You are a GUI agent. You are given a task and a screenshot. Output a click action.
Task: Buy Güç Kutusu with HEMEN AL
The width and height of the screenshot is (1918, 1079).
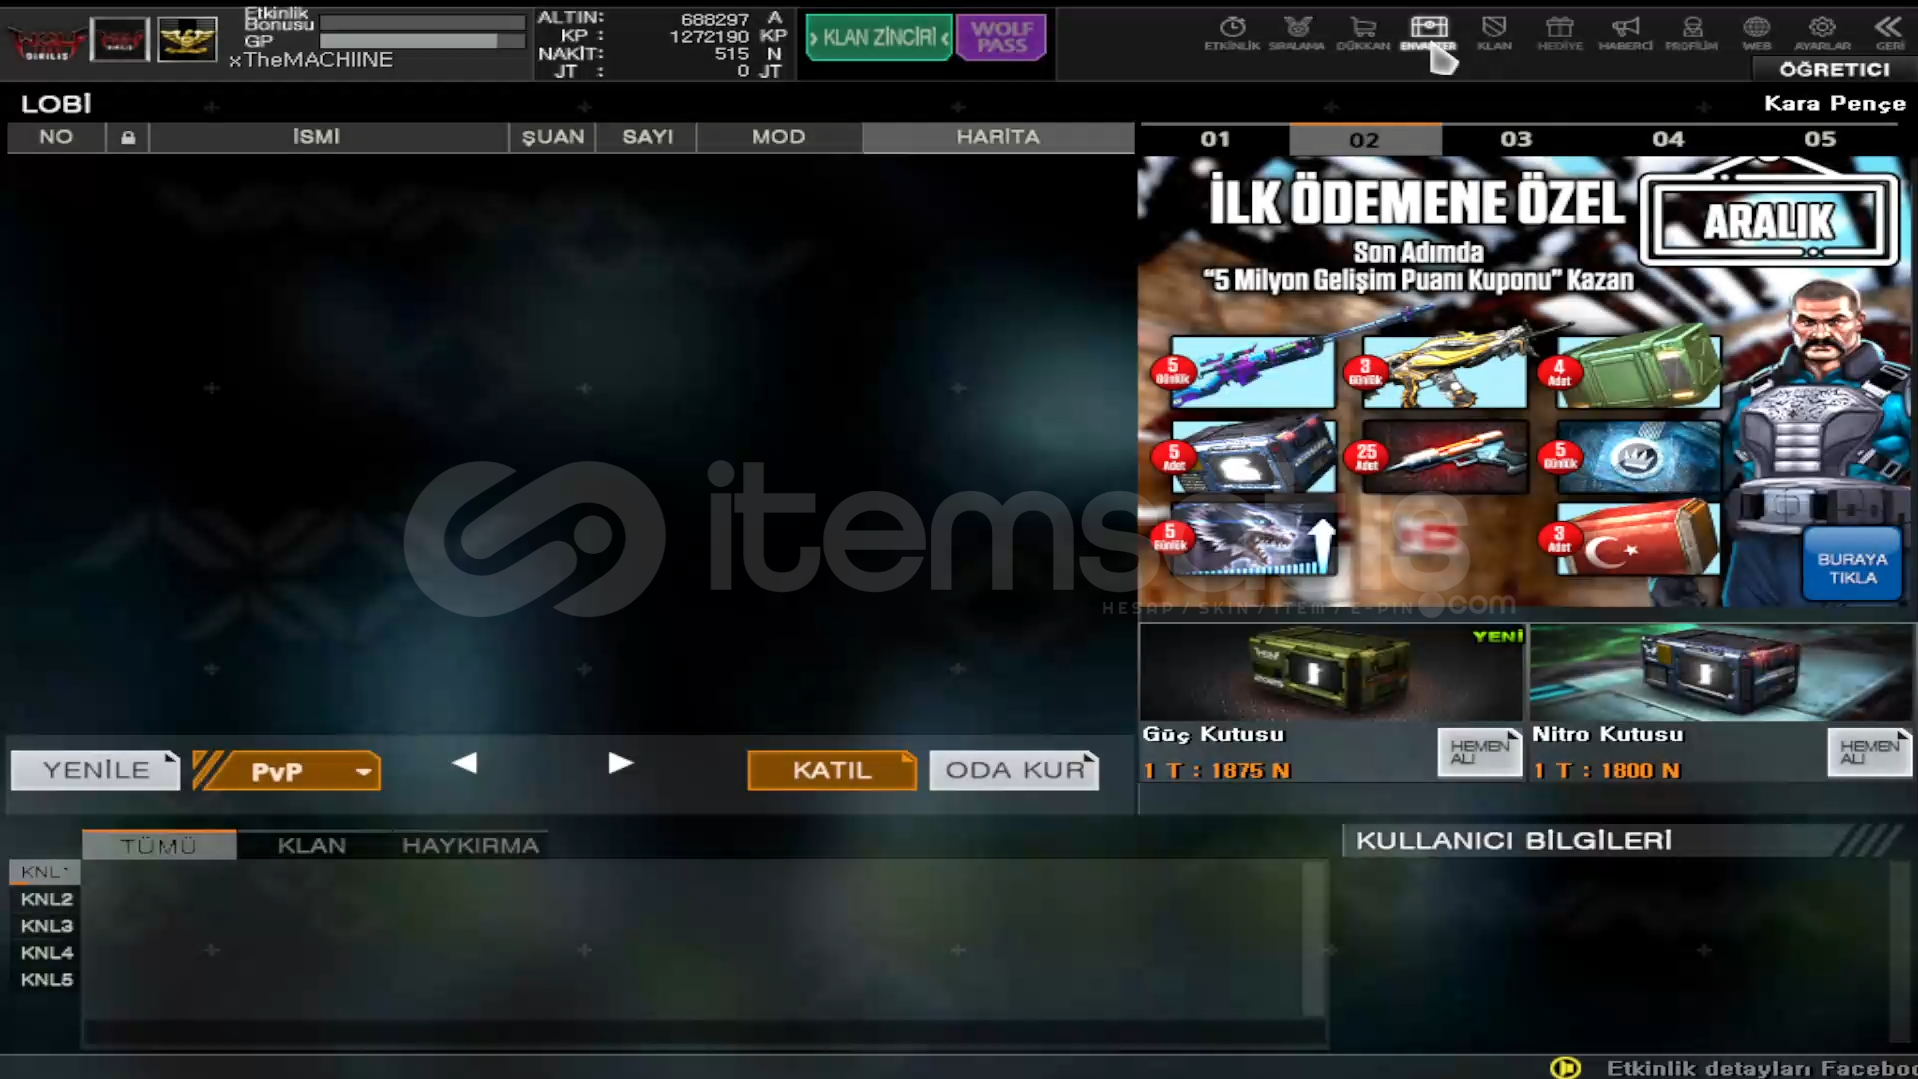point(1479,752)
